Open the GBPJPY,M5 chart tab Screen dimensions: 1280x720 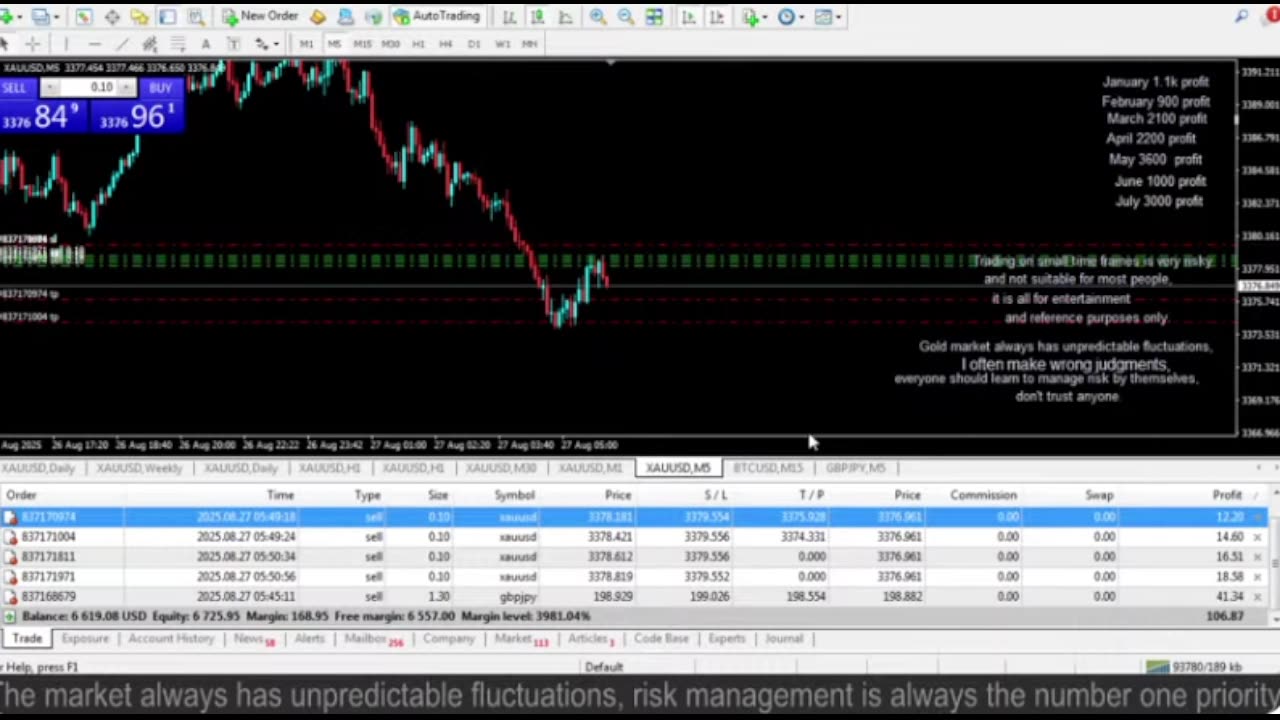click(855, 468)
